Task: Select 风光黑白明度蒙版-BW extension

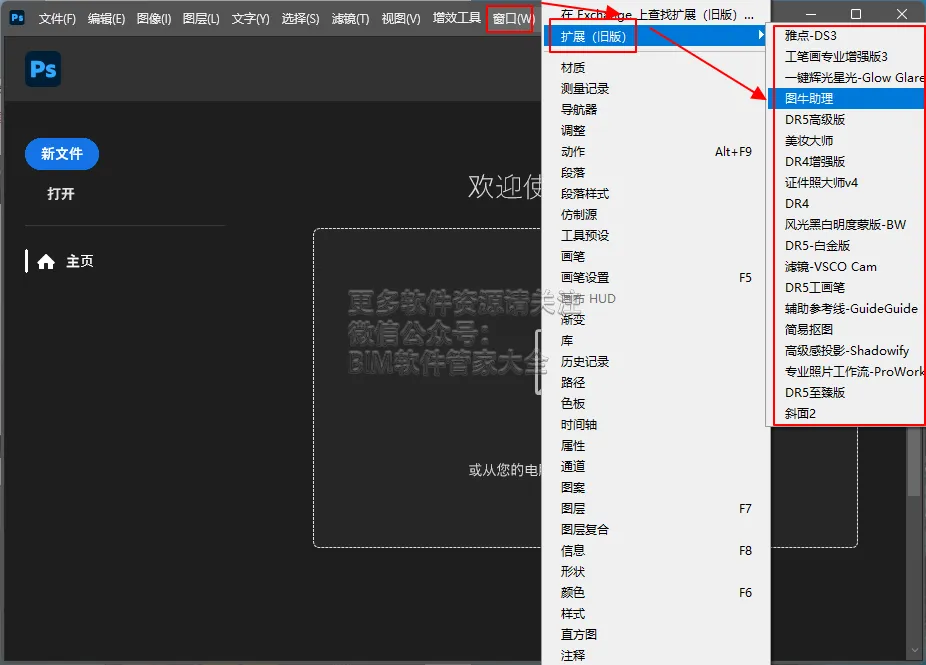Action: click(x=847, y=225)
